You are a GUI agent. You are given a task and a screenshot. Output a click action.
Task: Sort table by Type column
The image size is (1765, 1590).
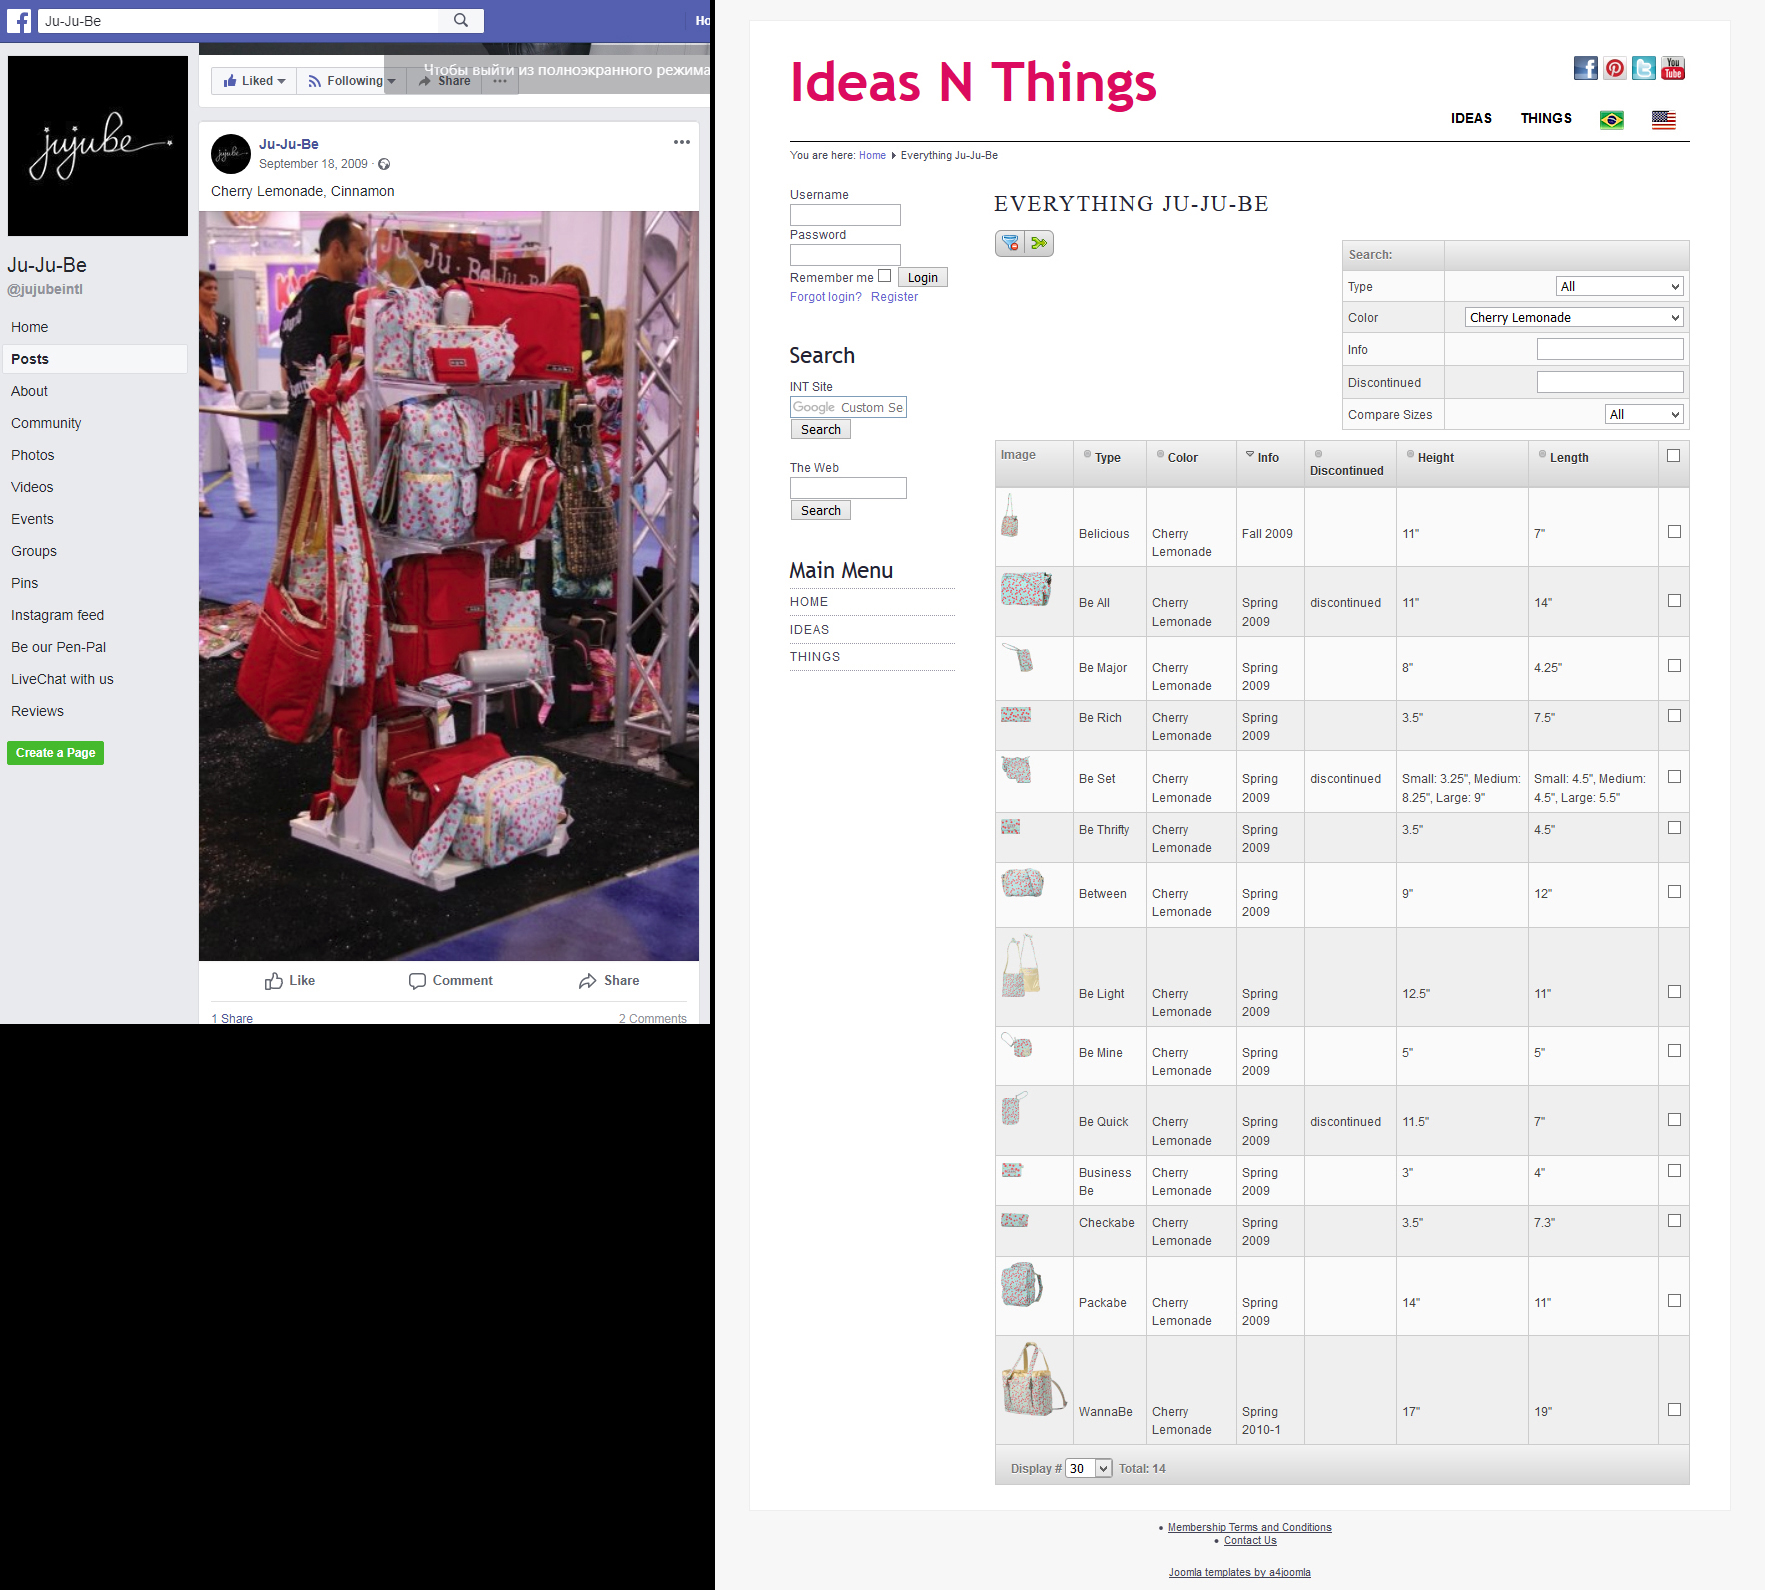1108,457
